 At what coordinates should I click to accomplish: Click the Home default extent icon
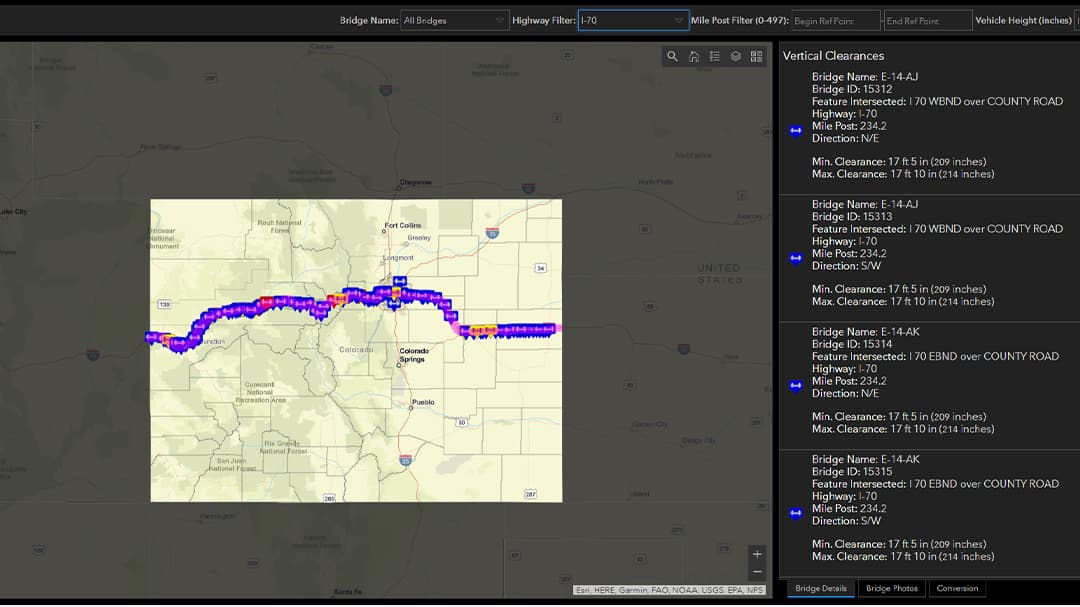693,56
